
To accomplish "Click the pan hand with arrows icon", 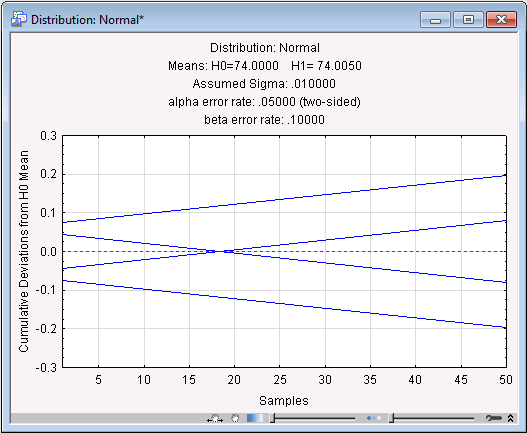I will (x=215, y=419).
